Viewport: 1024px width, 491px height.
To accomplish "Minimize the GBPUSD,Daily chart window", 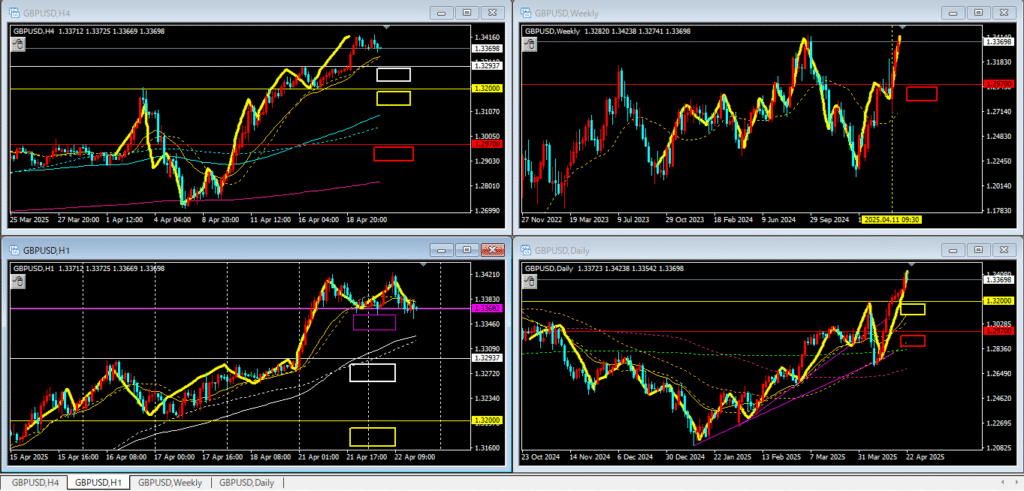I will pyautogui.click(x=953, y=249).
